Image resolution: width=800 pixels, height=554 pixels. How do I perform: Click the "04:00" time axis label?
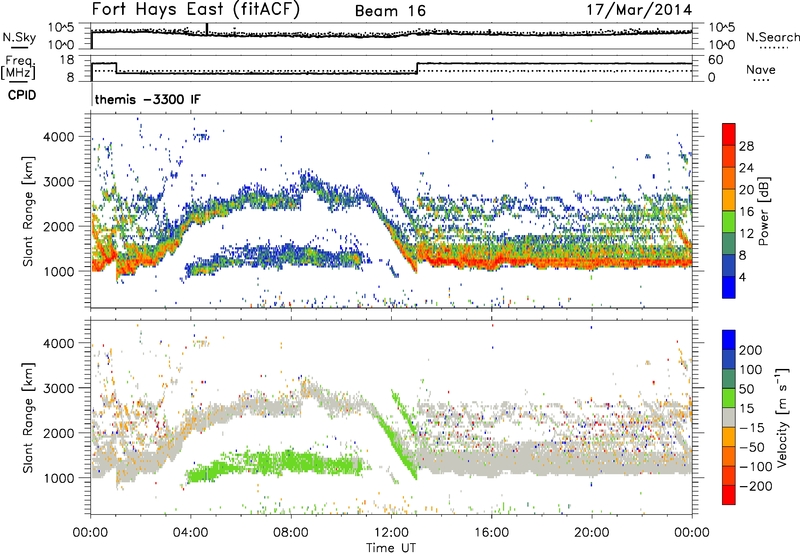191,533
